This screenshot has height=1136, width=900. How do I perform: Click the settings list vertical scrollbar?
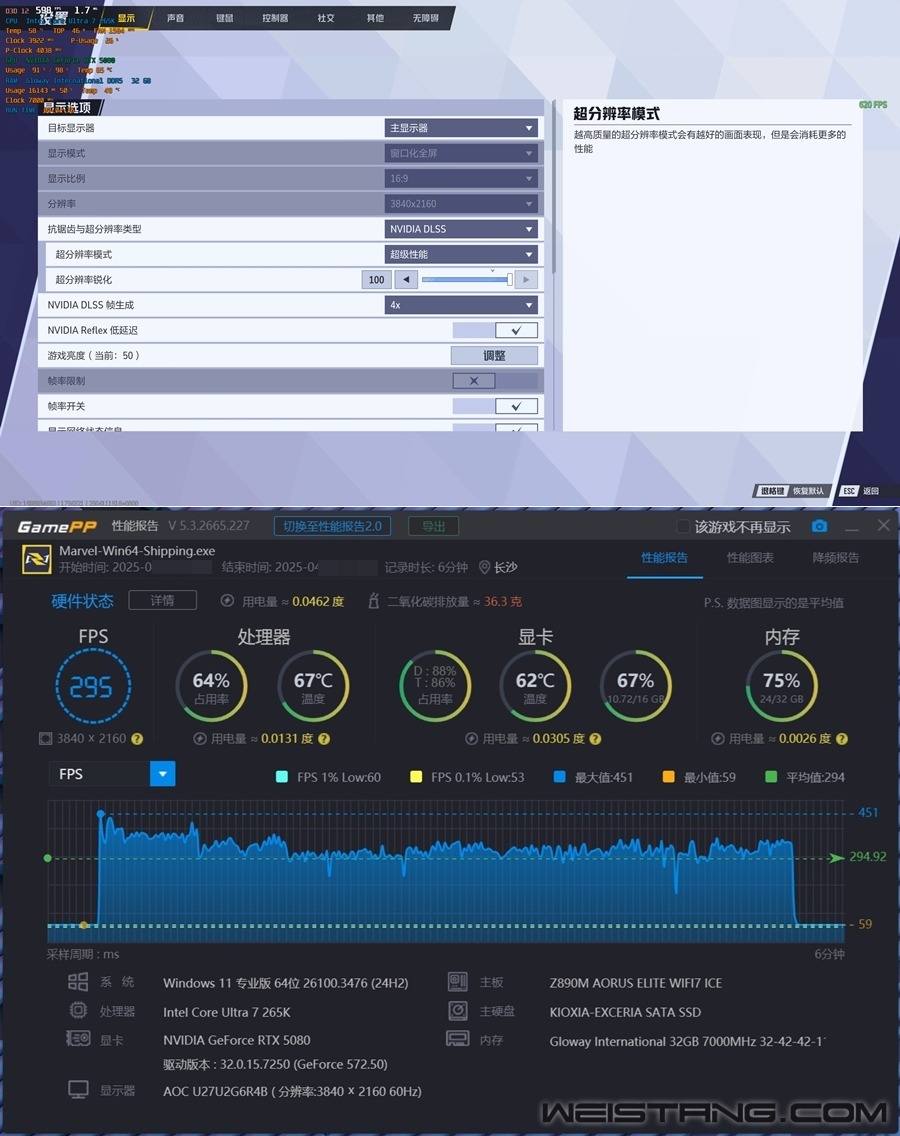(554, 188)
